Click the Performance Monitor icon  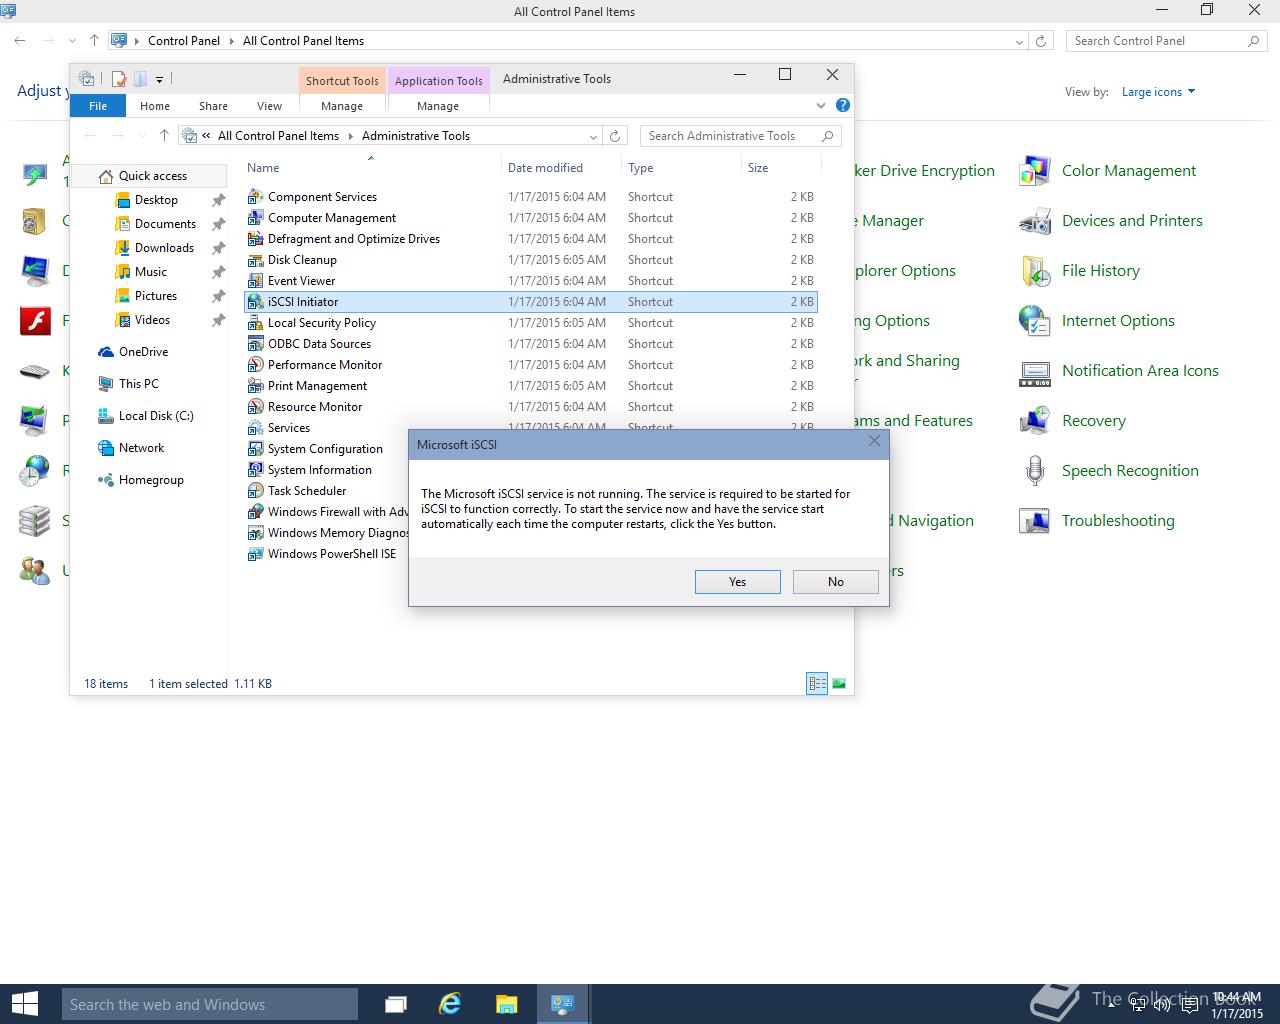click(x=255, y=365)
